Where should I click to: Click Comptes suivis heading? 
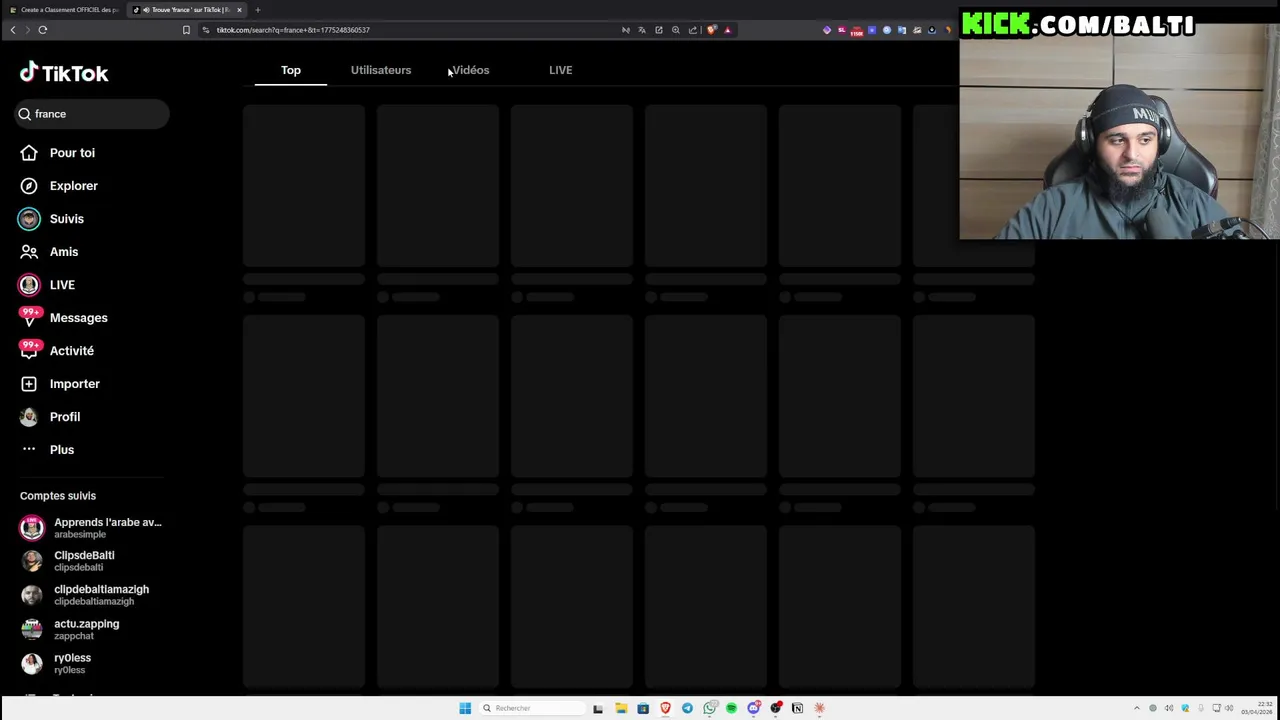click(x=58, y=496)
